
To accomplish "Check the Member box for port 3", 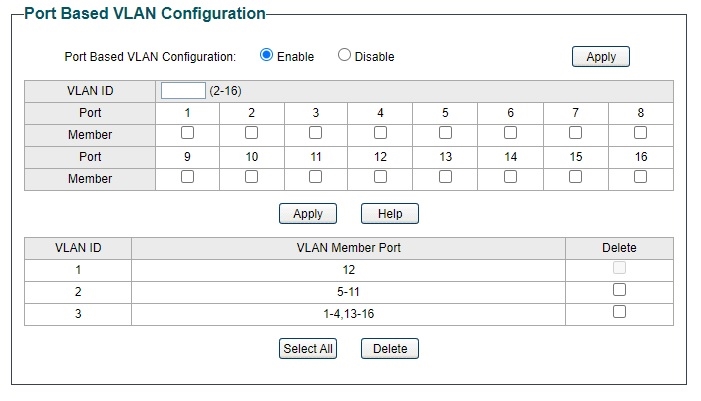I will [x=316, y=133].
